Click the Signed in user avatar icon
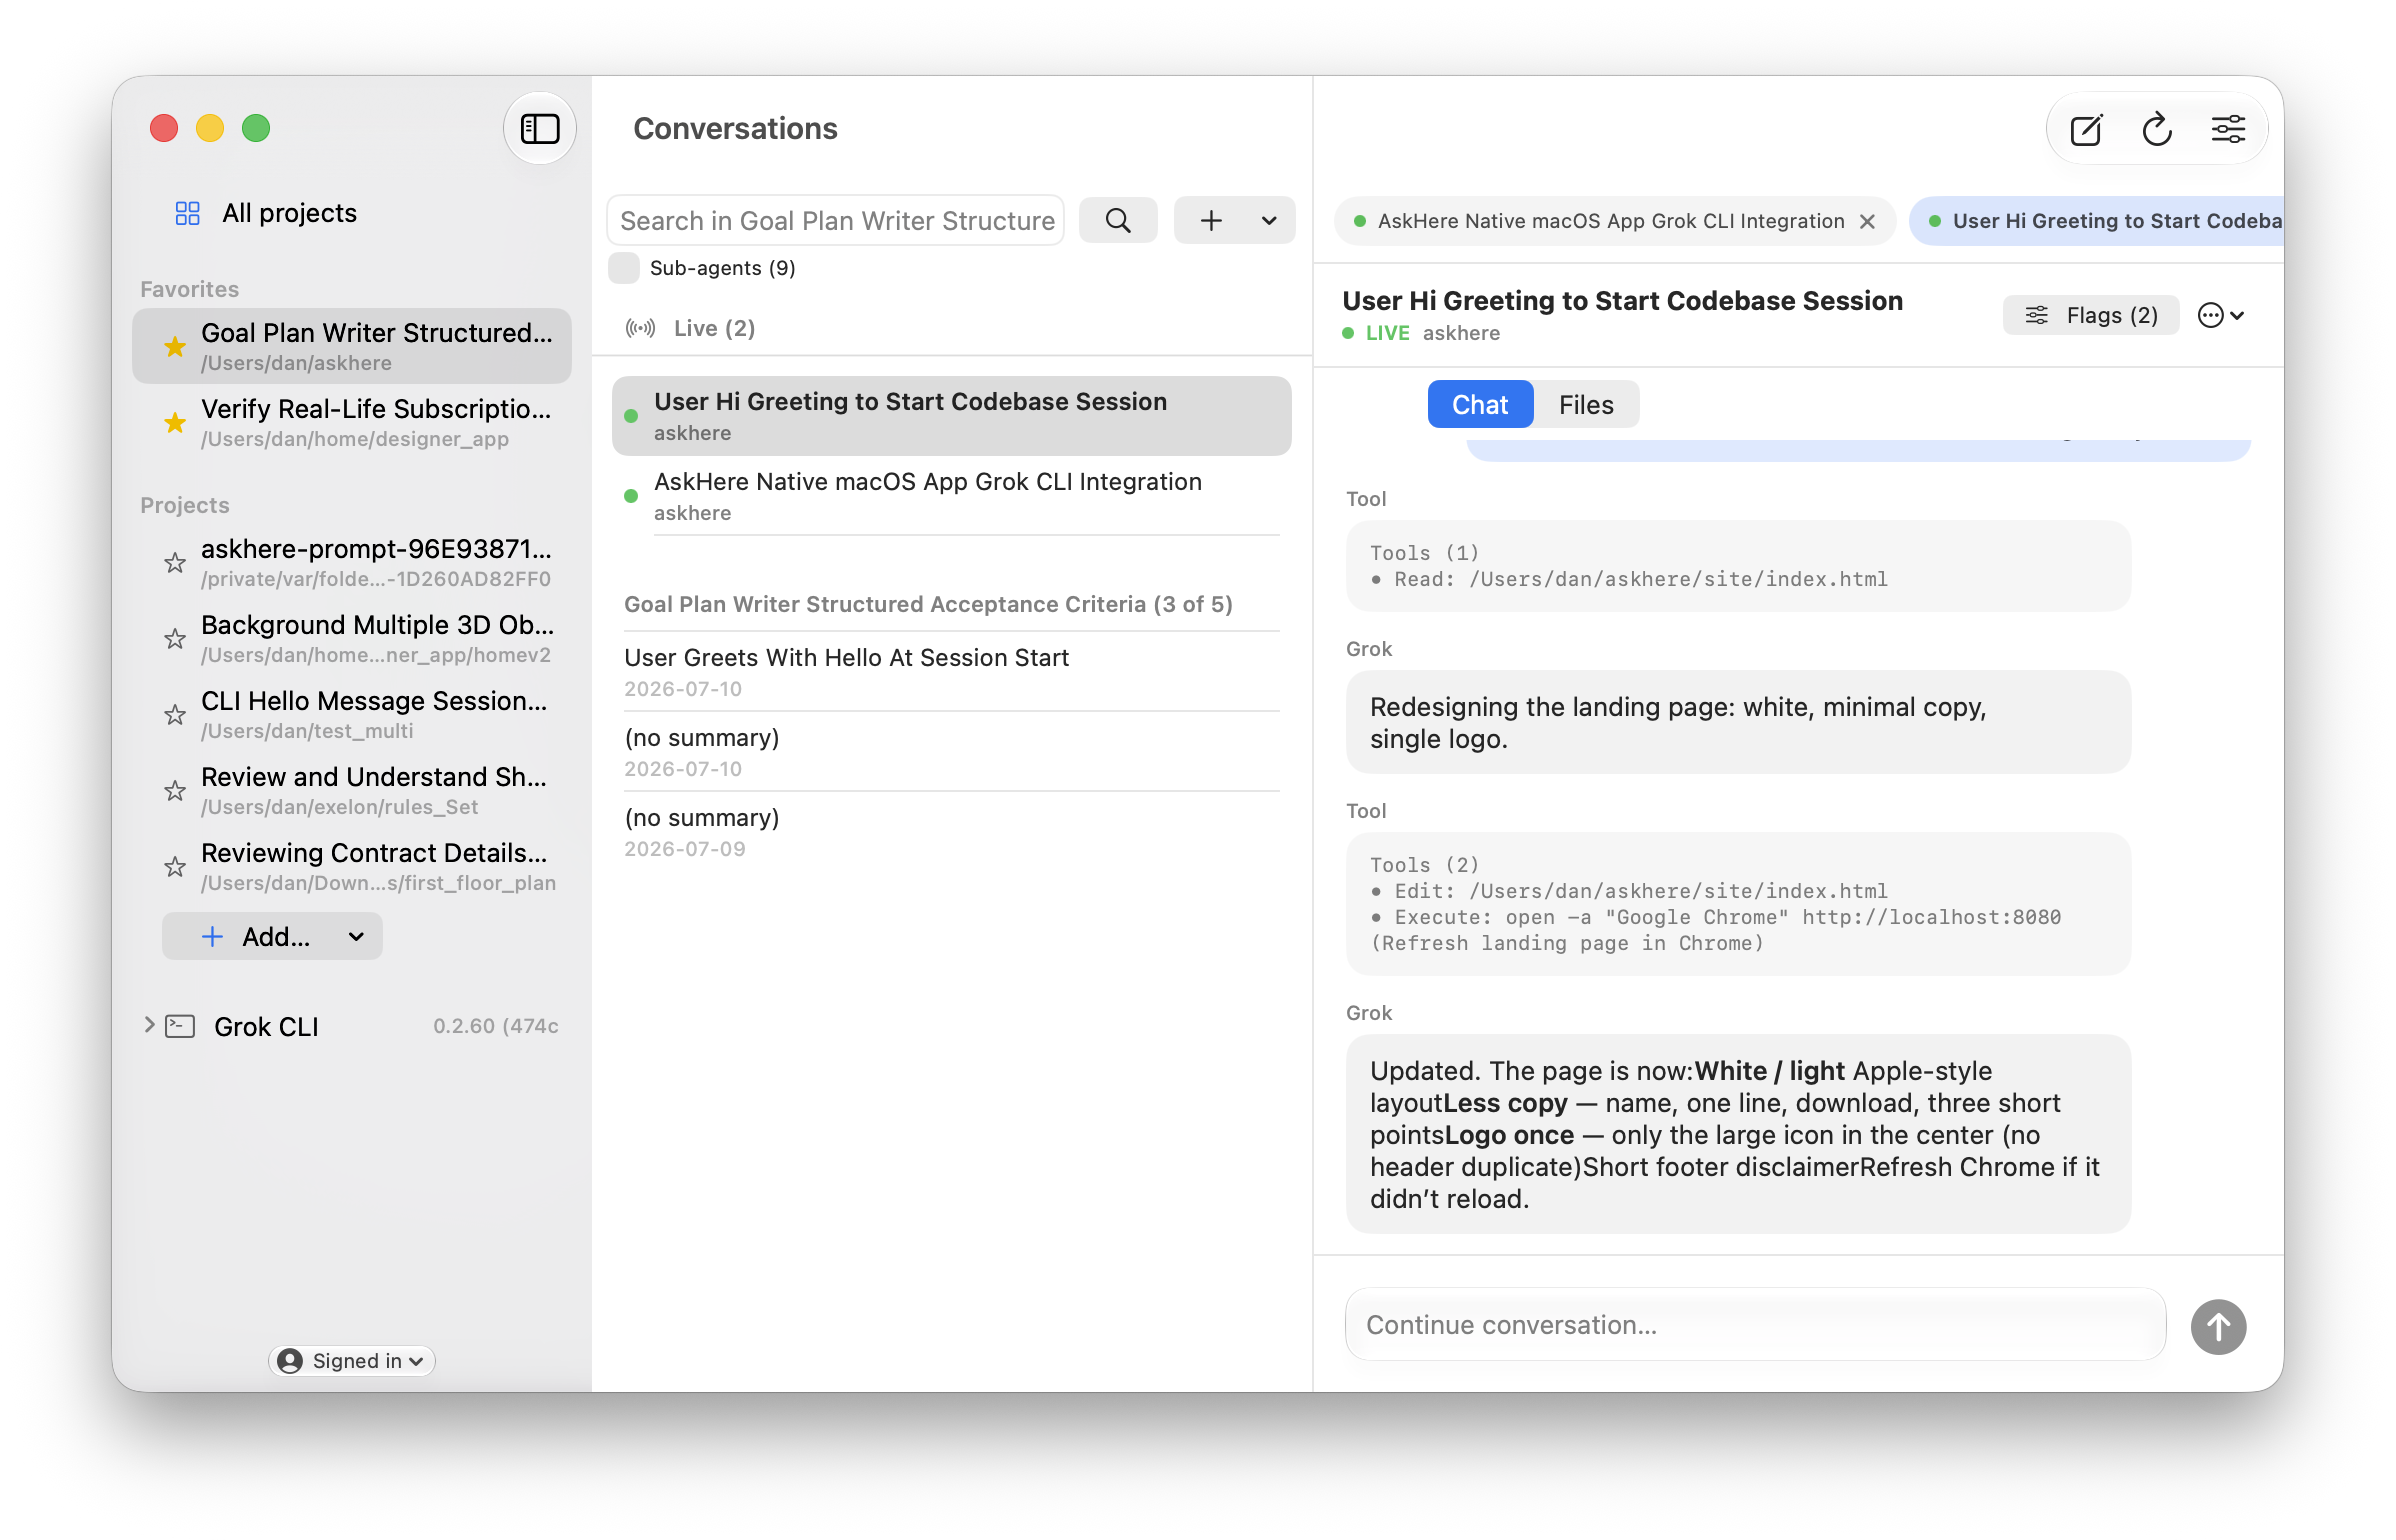2396x1540 pixels. pyautogui.click(x=290, y=1360)
